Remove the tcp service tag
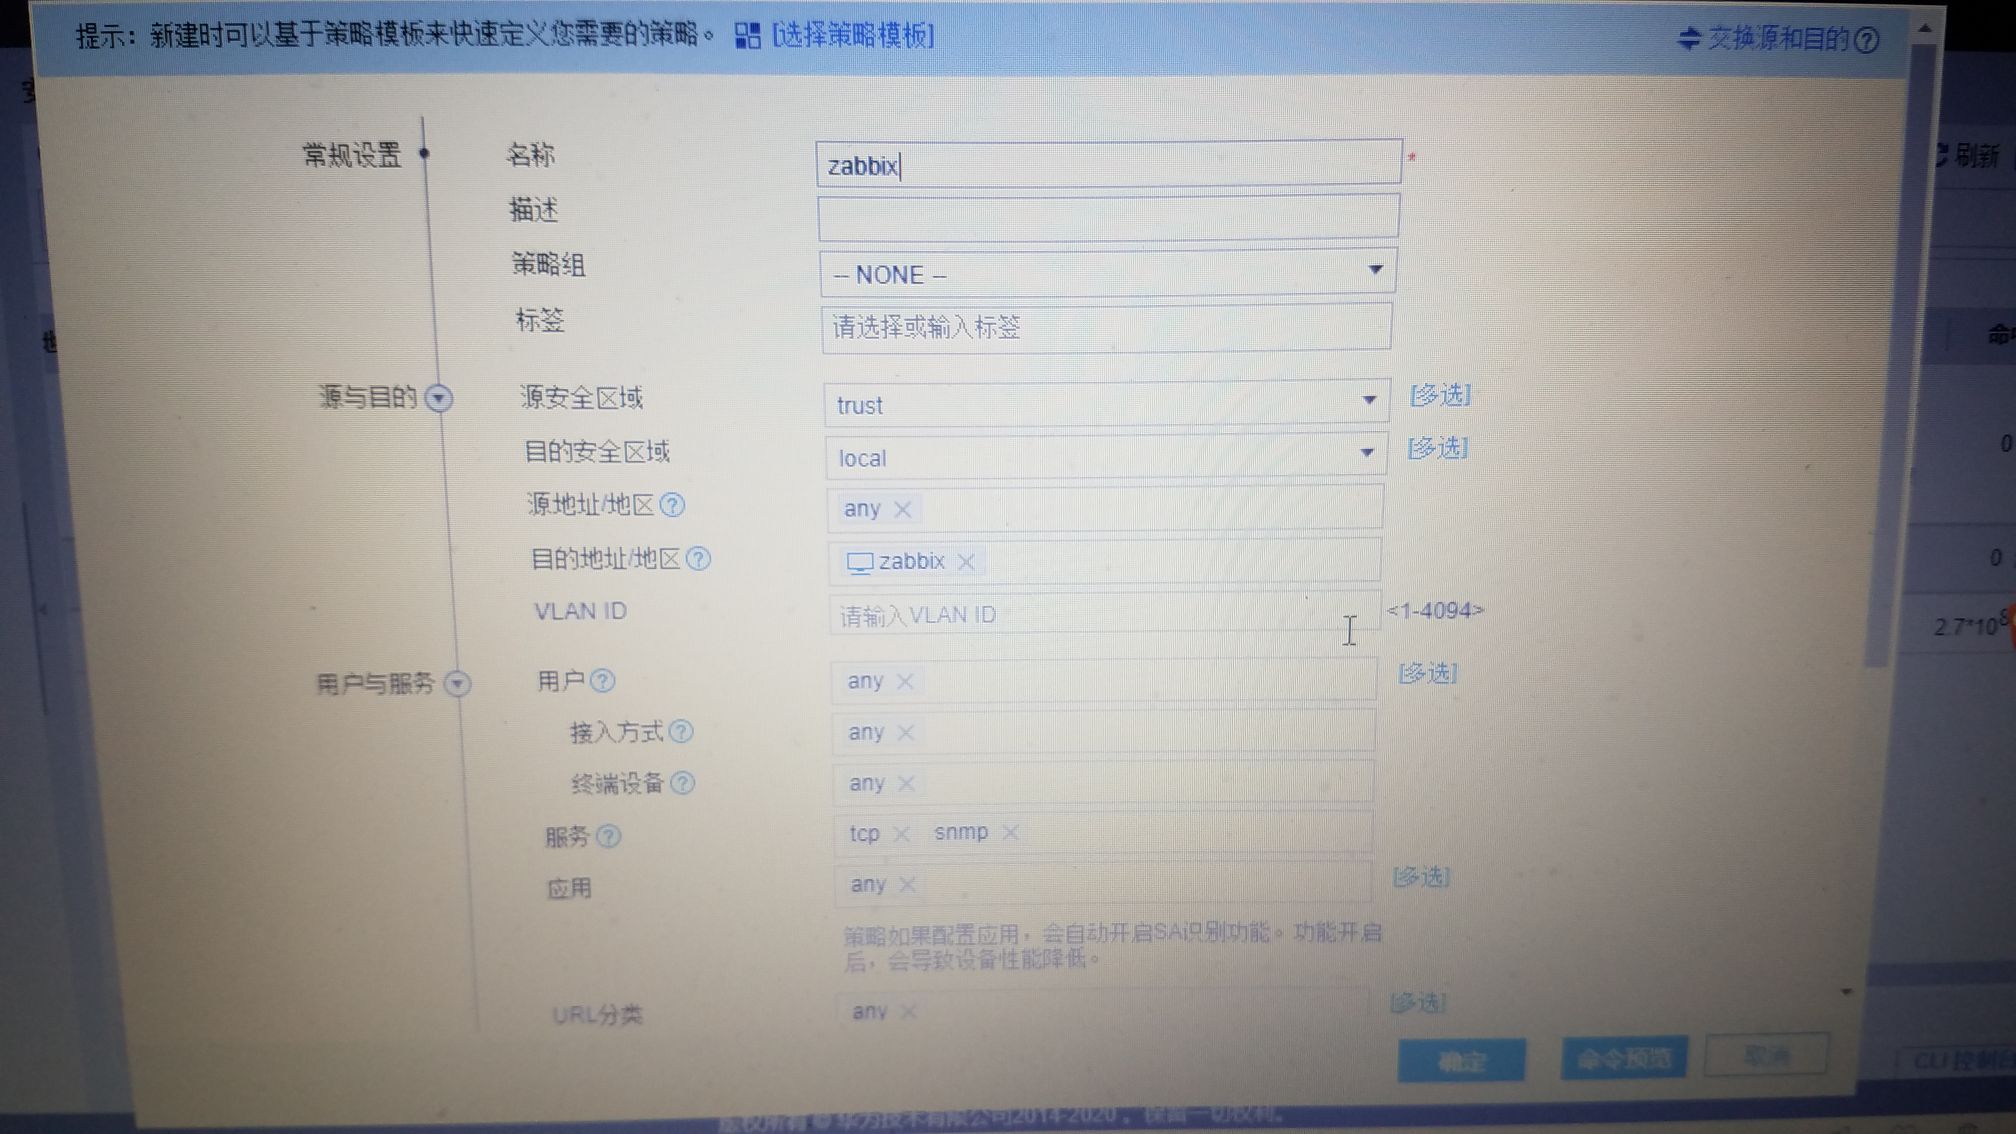The image size is (2016, 1134). tap(901, 834)
